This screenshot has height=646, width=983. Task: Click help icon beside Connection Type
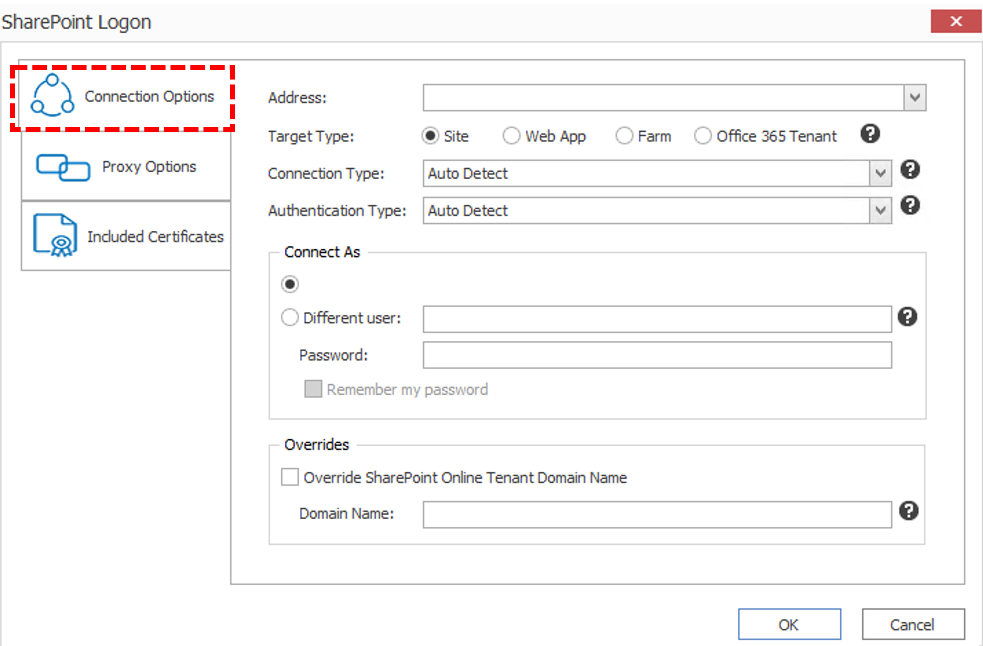click(x=909, y=170)
